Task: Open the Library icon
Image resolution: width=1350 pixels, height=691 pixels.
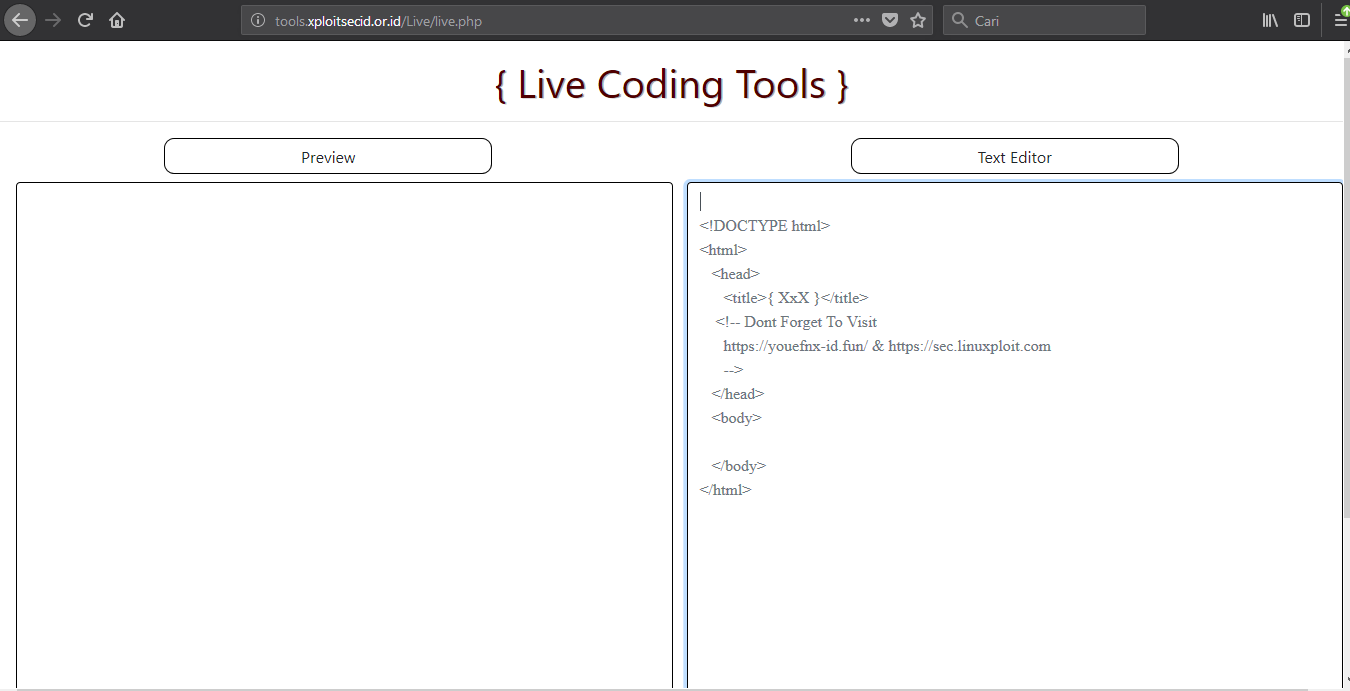Action: coord(1270,19)
